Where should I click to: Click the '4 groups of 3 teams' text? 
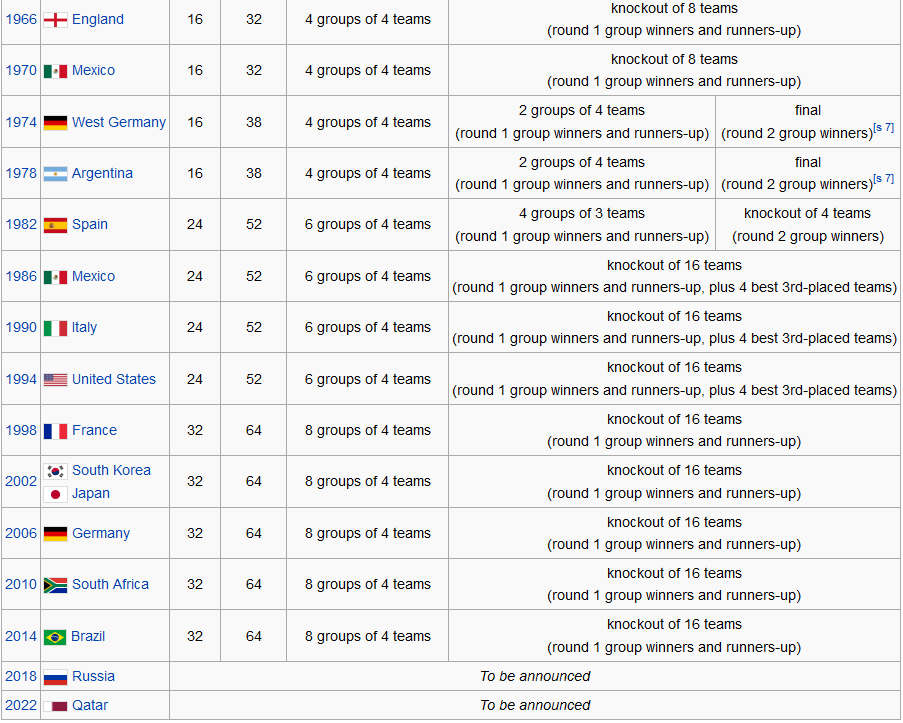point(582,213)
